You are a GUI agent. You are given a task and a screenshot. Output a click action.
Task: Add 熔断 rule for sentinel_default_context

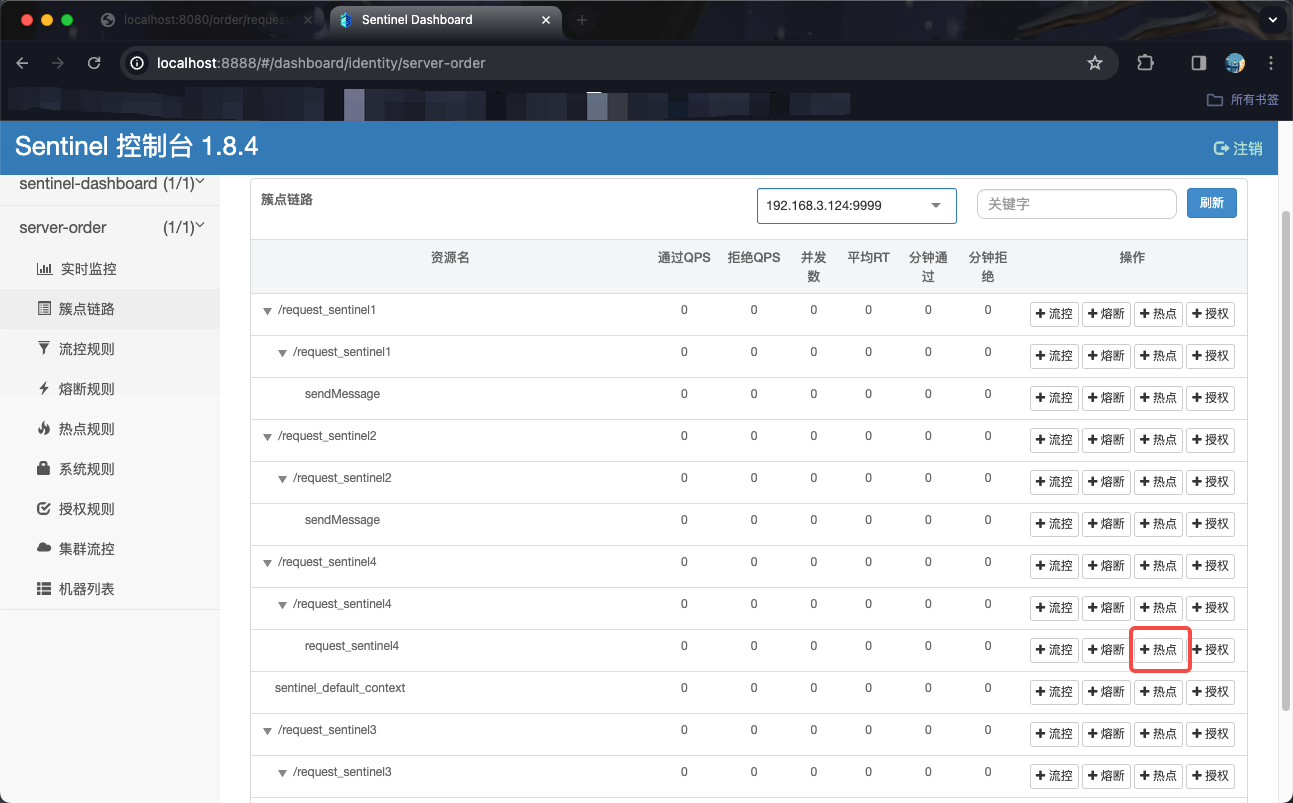[x=1106, y=692]
